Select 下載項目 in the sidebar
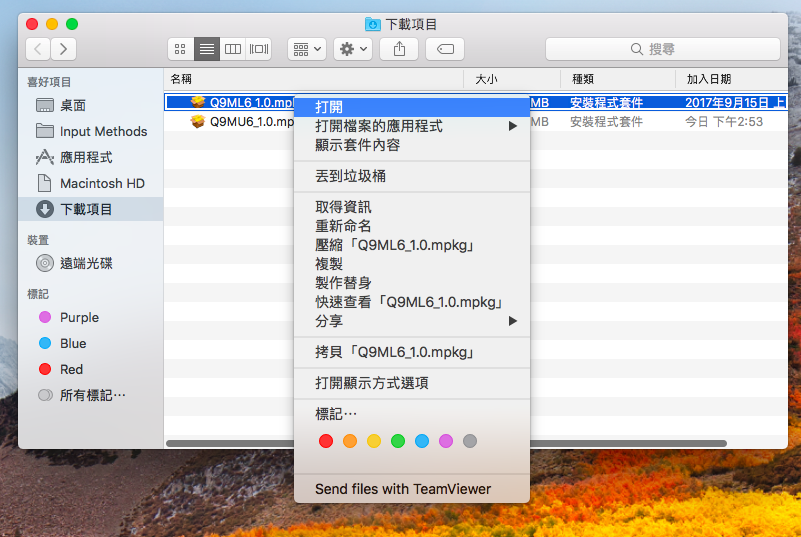 tap(91, 209)
